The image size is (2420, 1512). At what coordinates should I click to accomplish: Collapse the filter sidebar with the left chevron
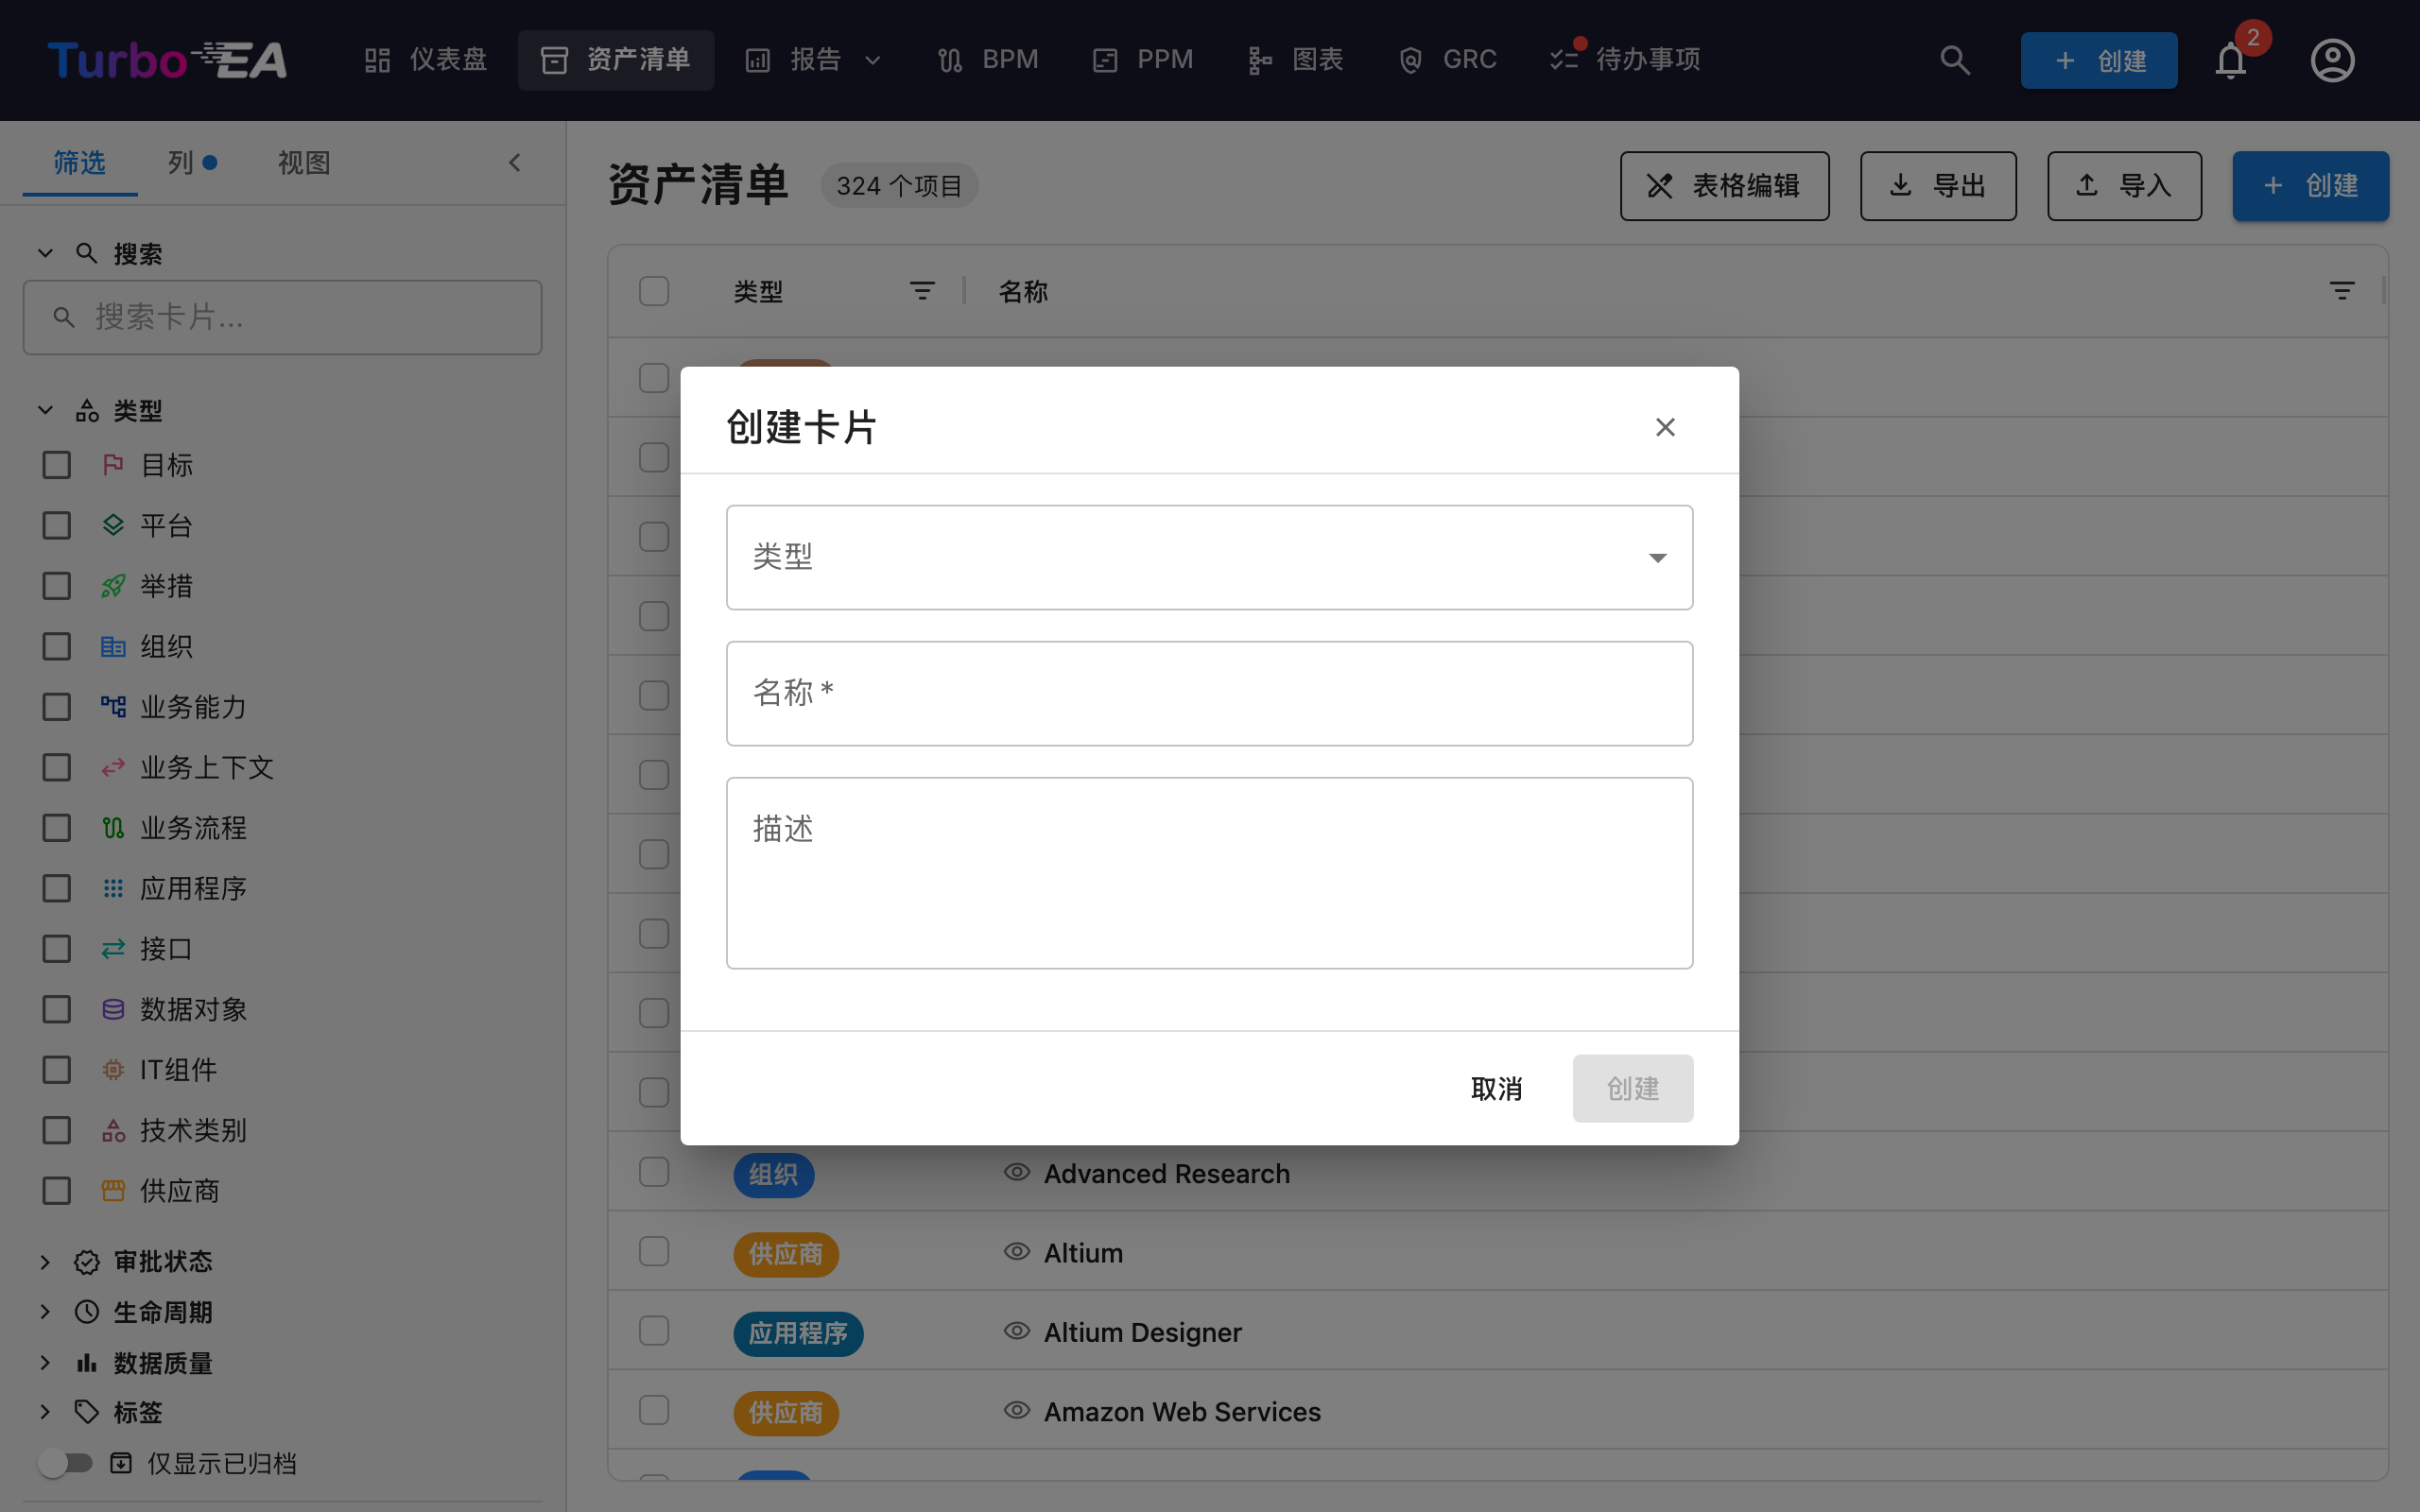point(514,163)
